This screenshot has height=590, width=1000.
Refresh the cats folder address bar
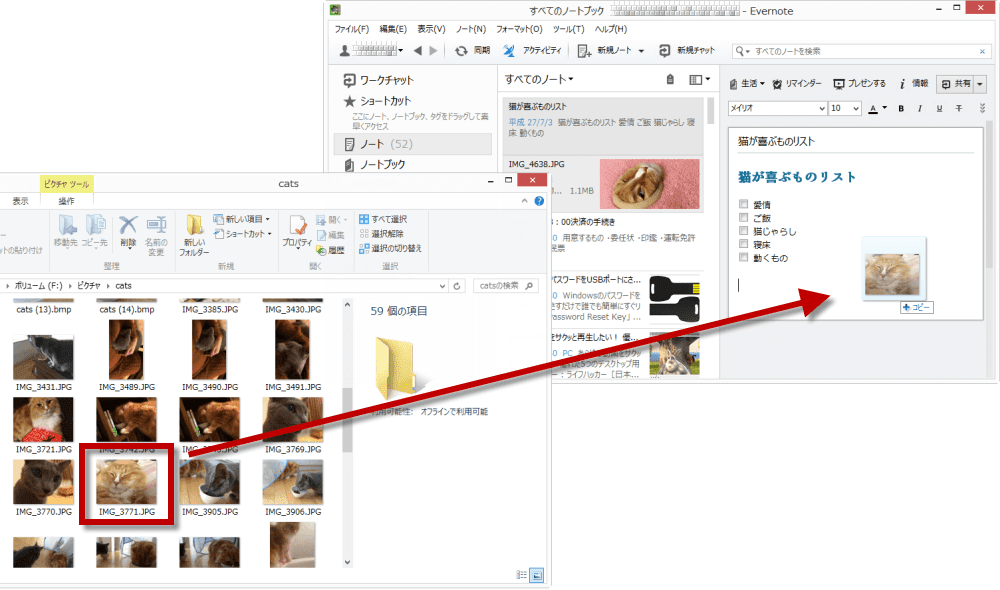tap(457, 286)
